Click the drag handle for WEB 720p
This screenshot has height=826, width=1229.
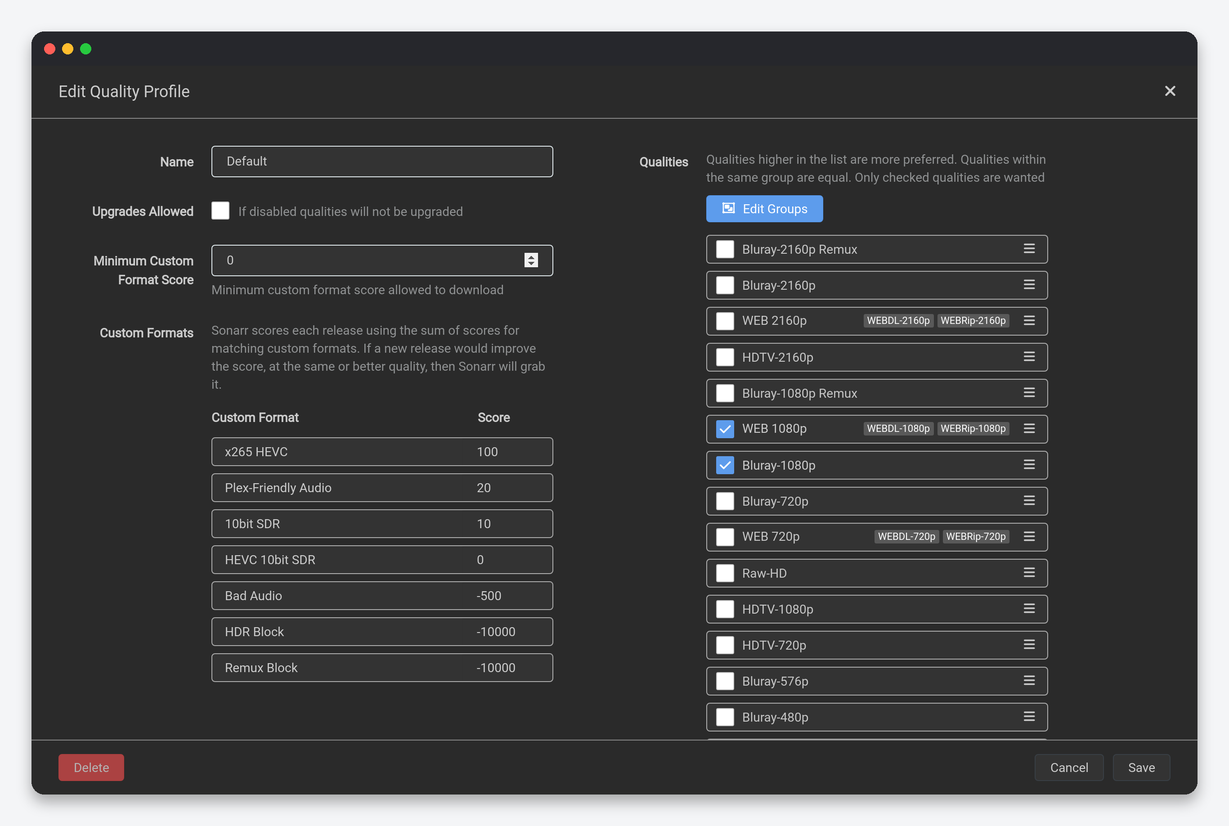[1029, 537]
